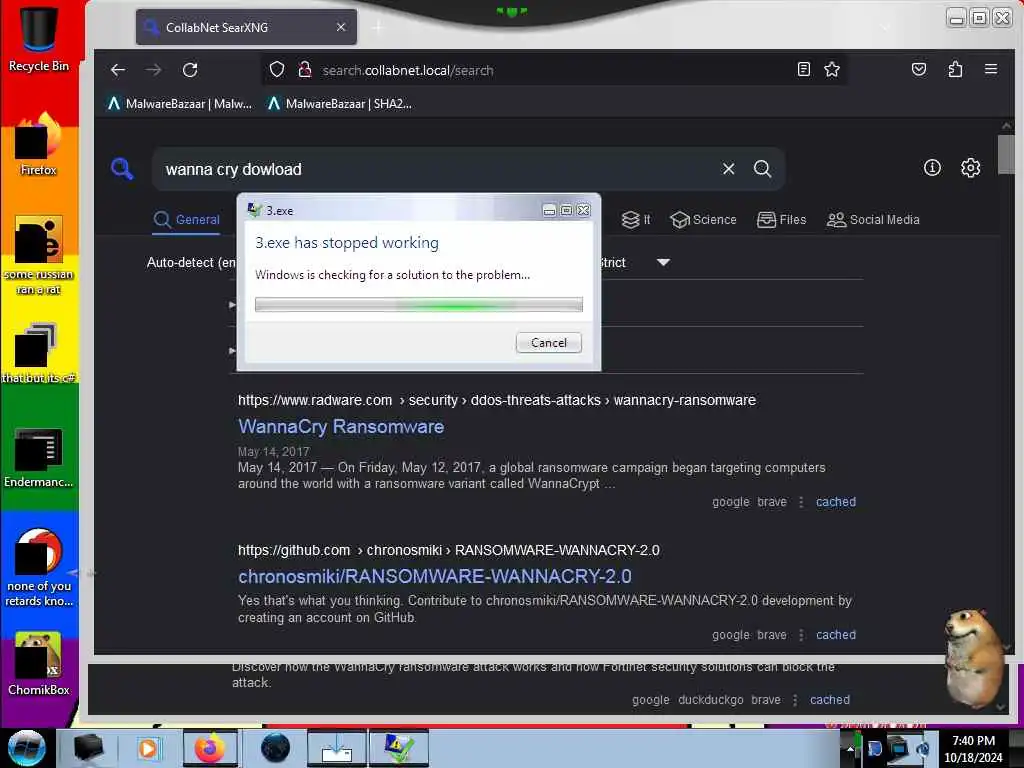Open first MalwareBazaar | Malw... bookmark

point(180,104)
